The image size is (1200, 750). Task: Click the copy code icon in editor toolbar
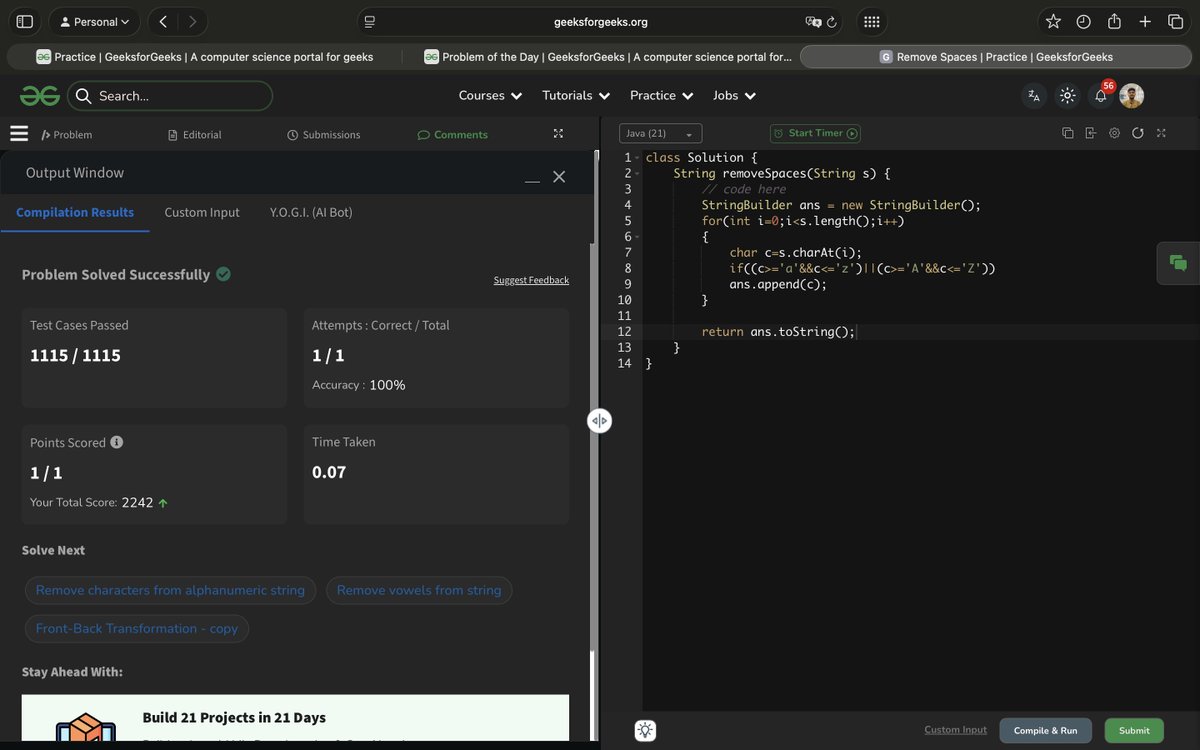pyautogui.click(x=1068, y=133)
